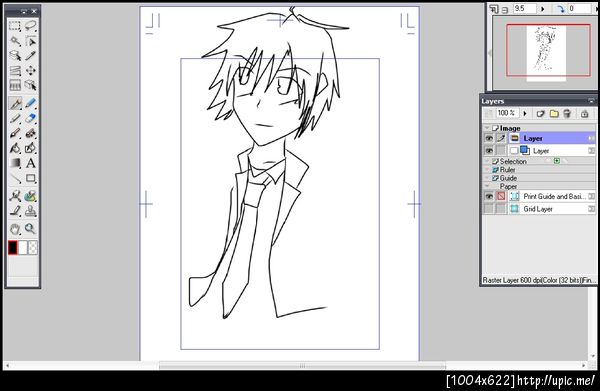Select the Pen tool
Screen dimensions: 600x391
point(15,103)
